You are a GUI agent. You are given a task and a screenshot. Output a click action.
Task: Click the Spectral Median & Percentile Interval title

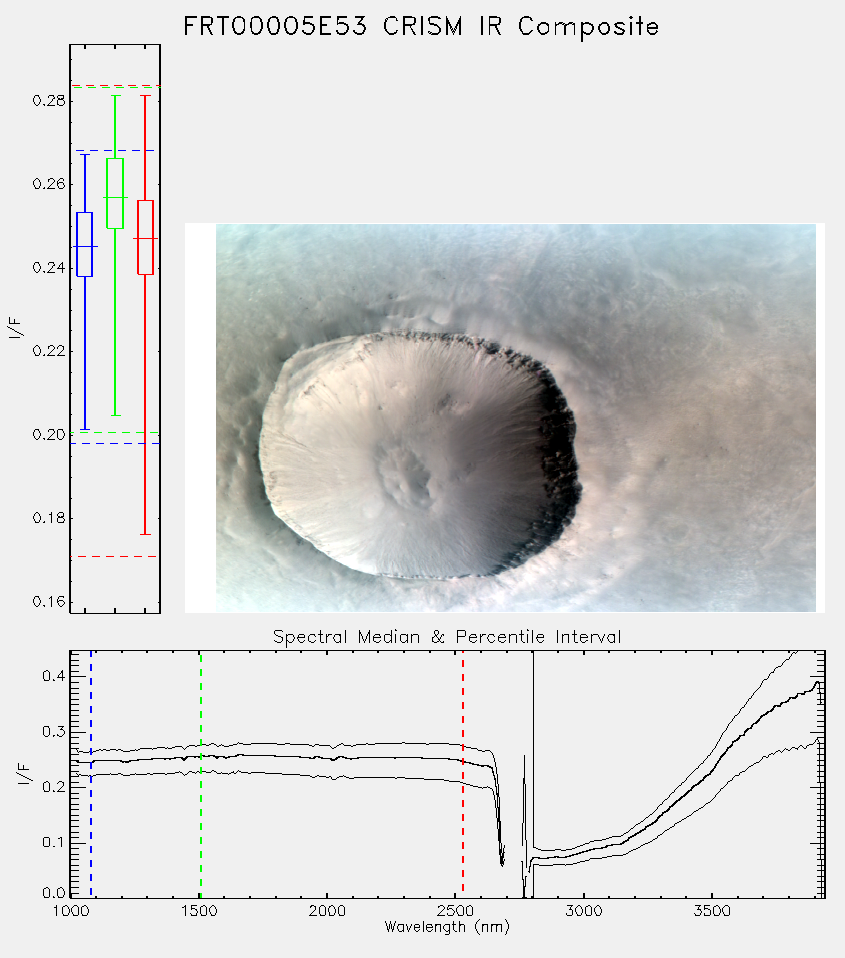pyautogui.click(x=447, y=637)
